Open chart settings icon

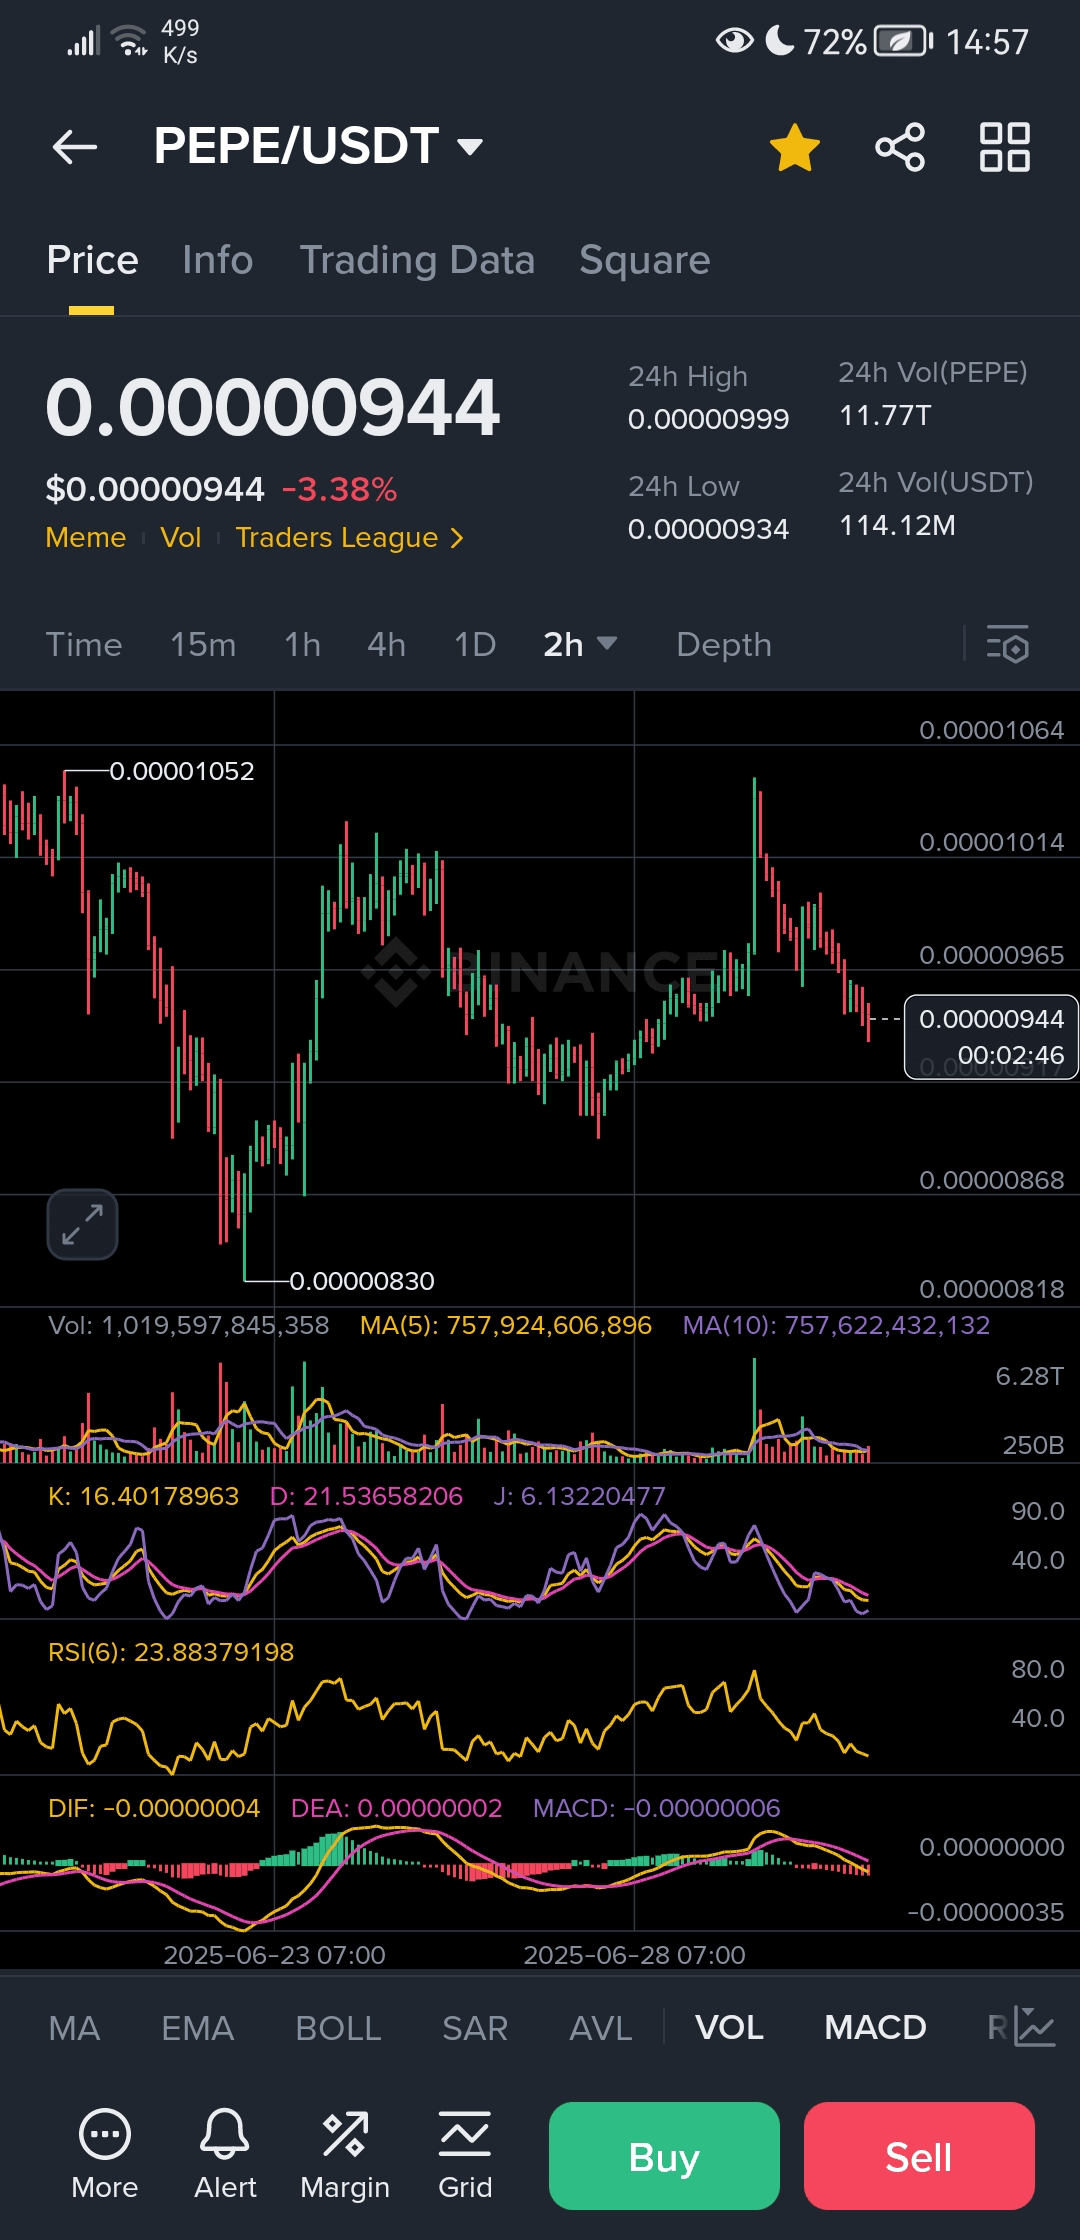(x=1007, y=644)
